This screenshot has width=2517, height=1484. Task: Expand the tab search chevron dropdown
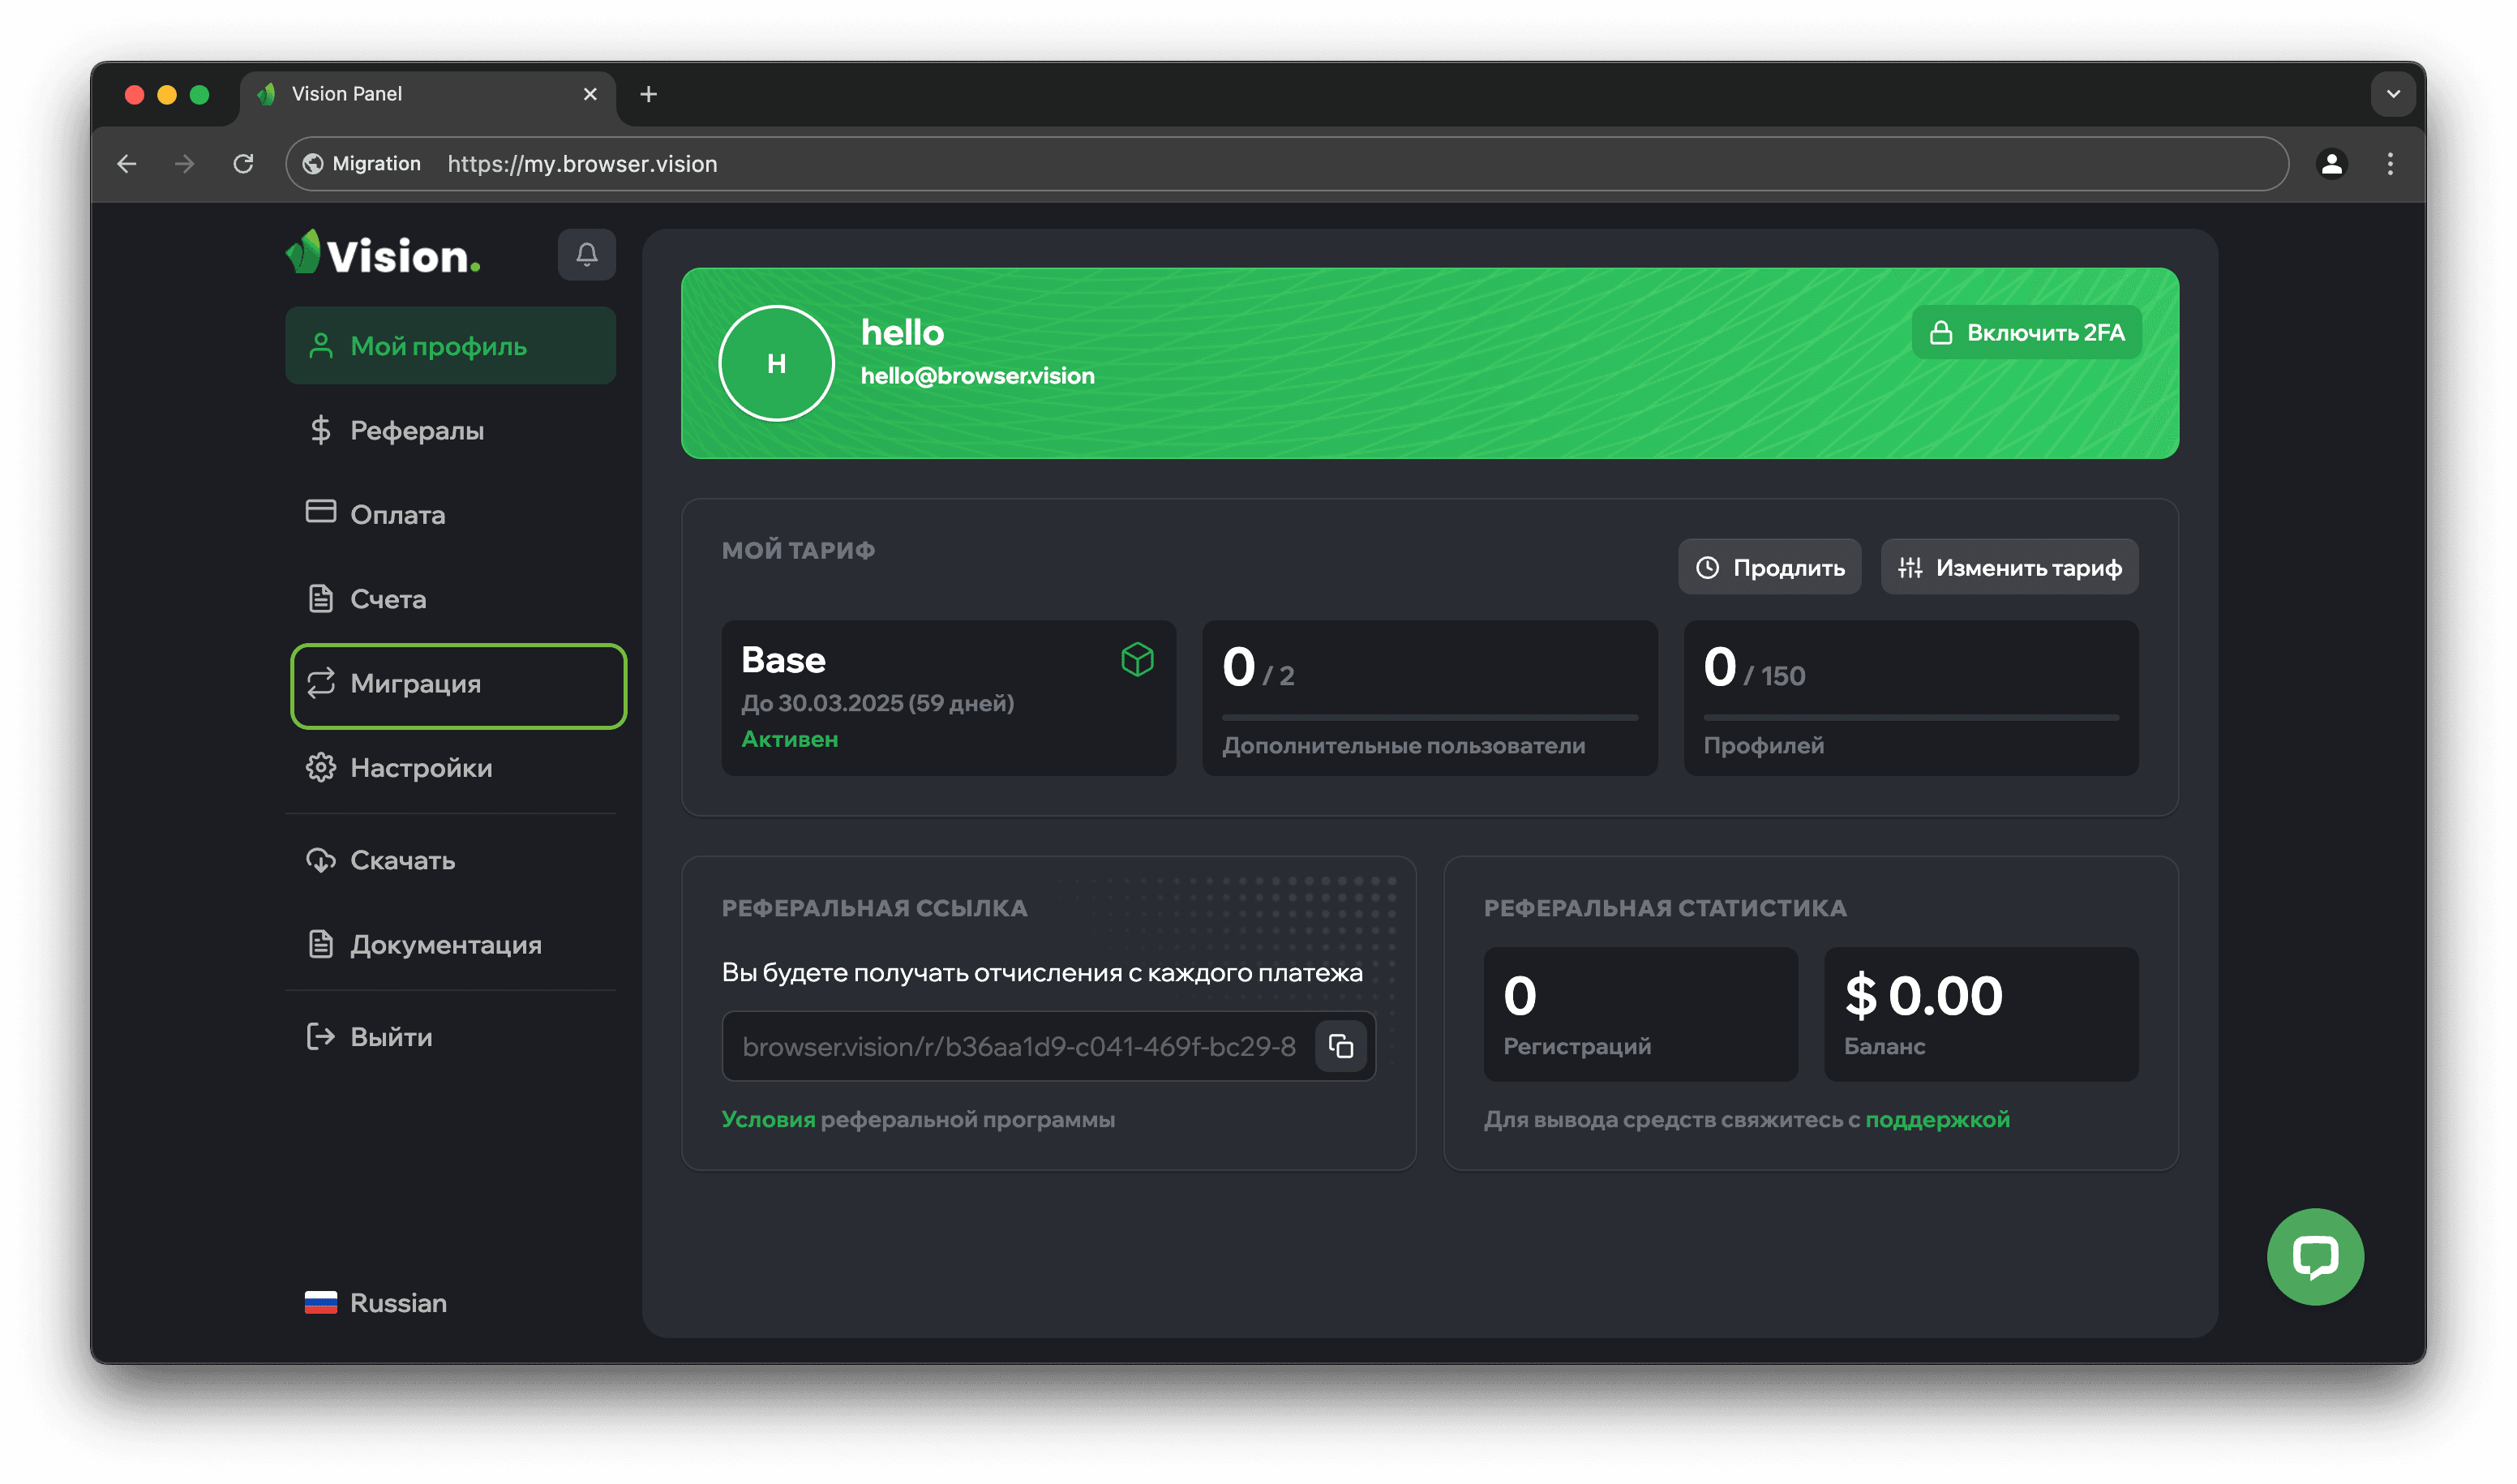coord(2393,94)
